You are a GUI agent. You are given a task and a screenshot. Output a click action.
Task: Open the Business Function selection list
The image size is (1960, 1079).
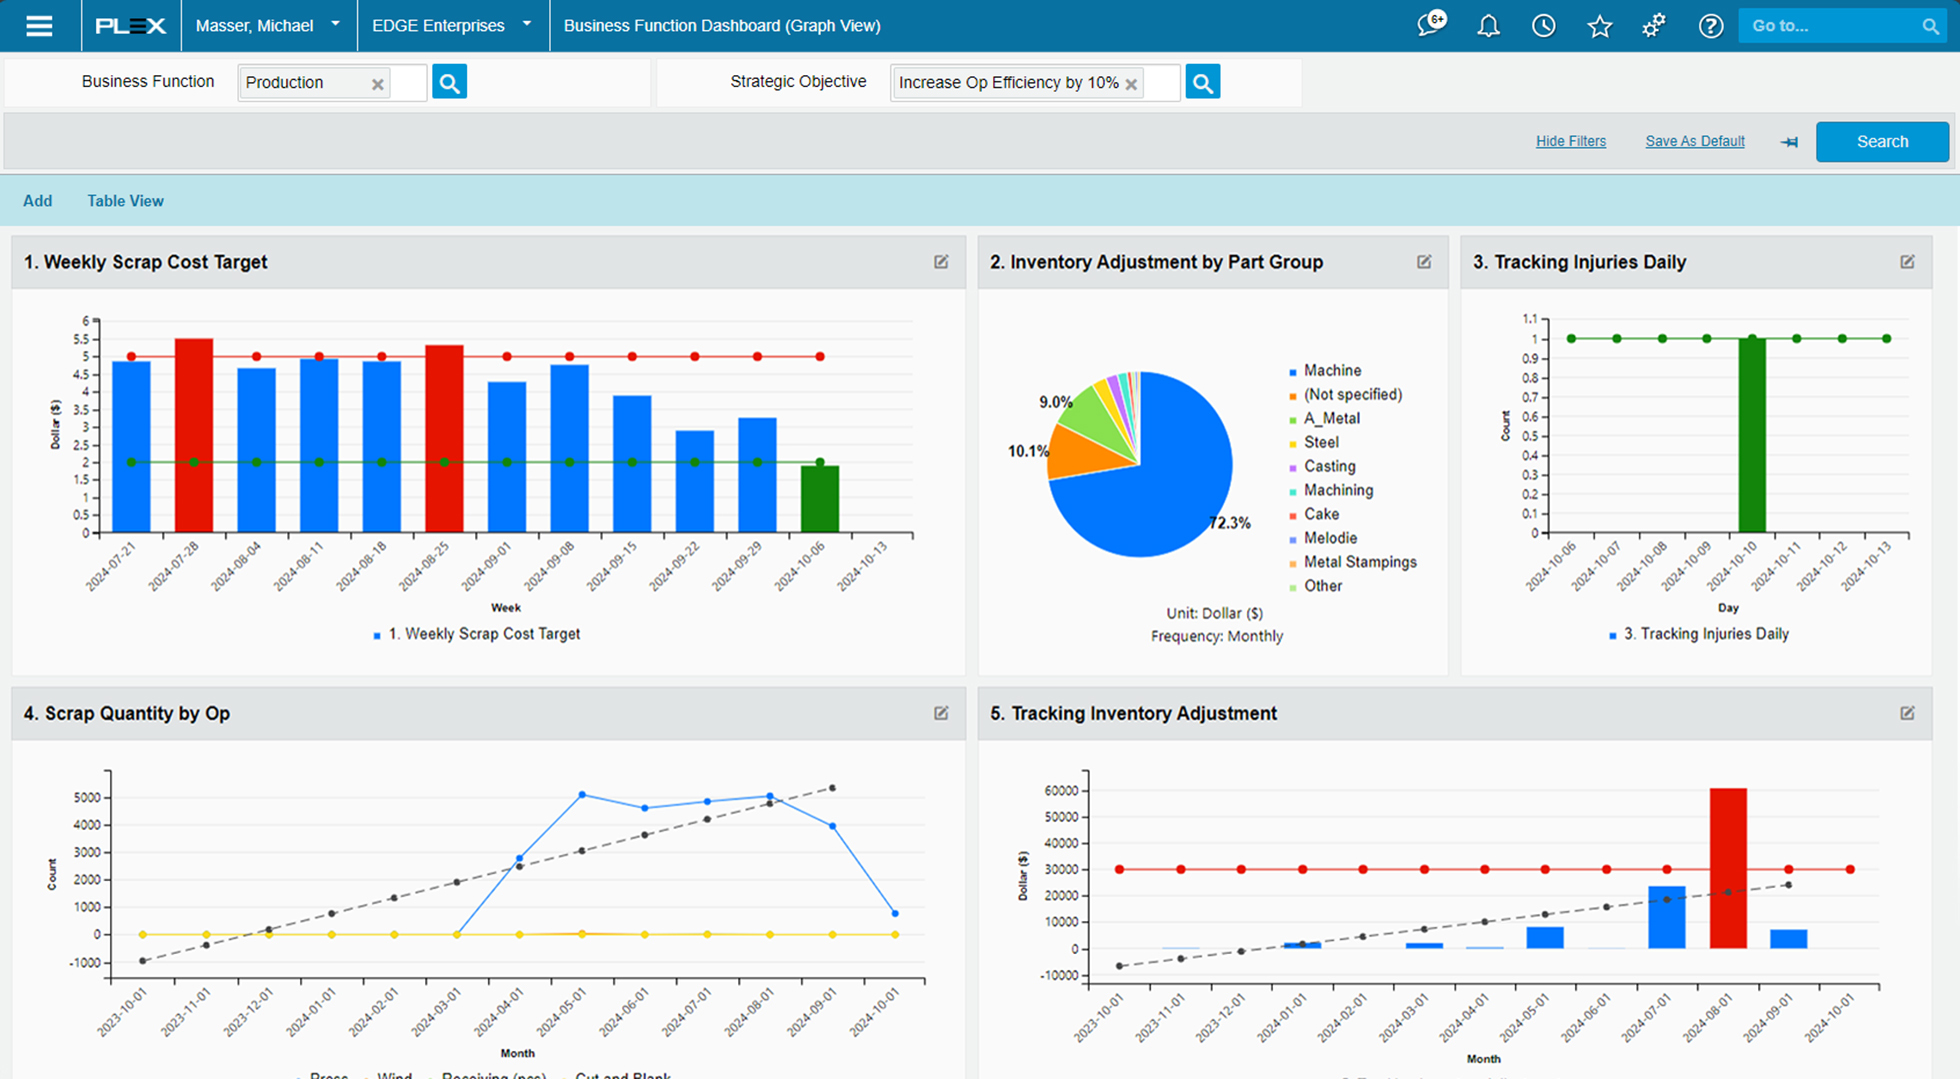[449, 81]
